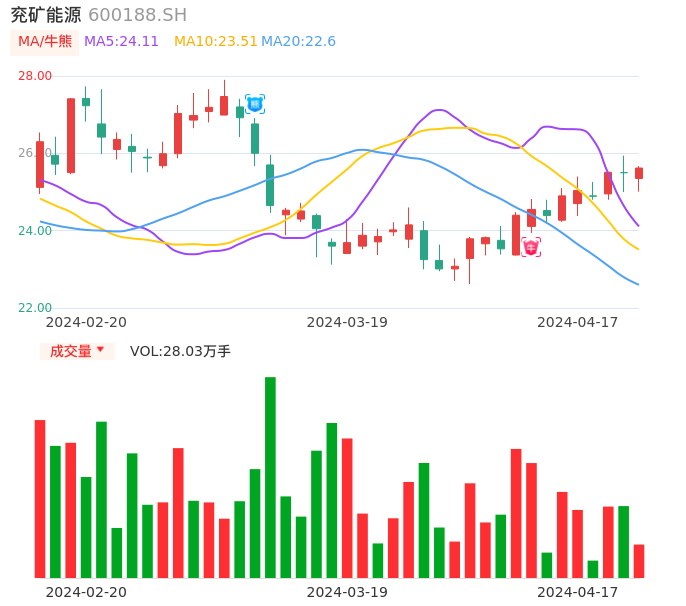Click the pink bull signal marker icon
686x606 pixels.
531,247
